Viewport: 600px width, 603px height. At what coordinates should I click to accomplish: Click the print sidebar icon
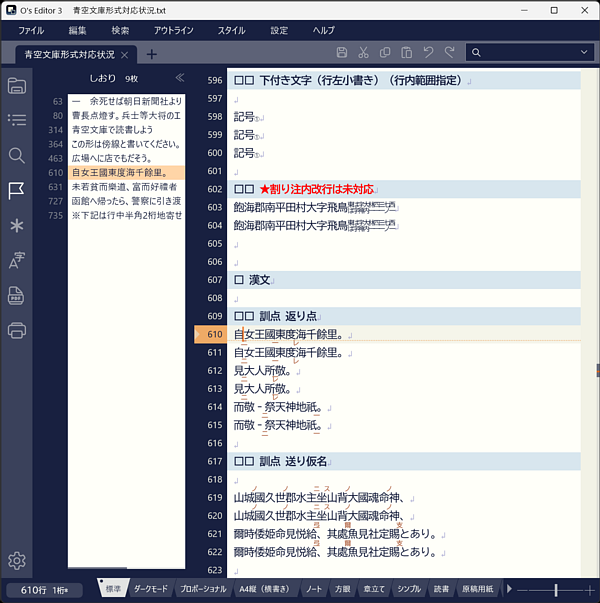(17, 330)
